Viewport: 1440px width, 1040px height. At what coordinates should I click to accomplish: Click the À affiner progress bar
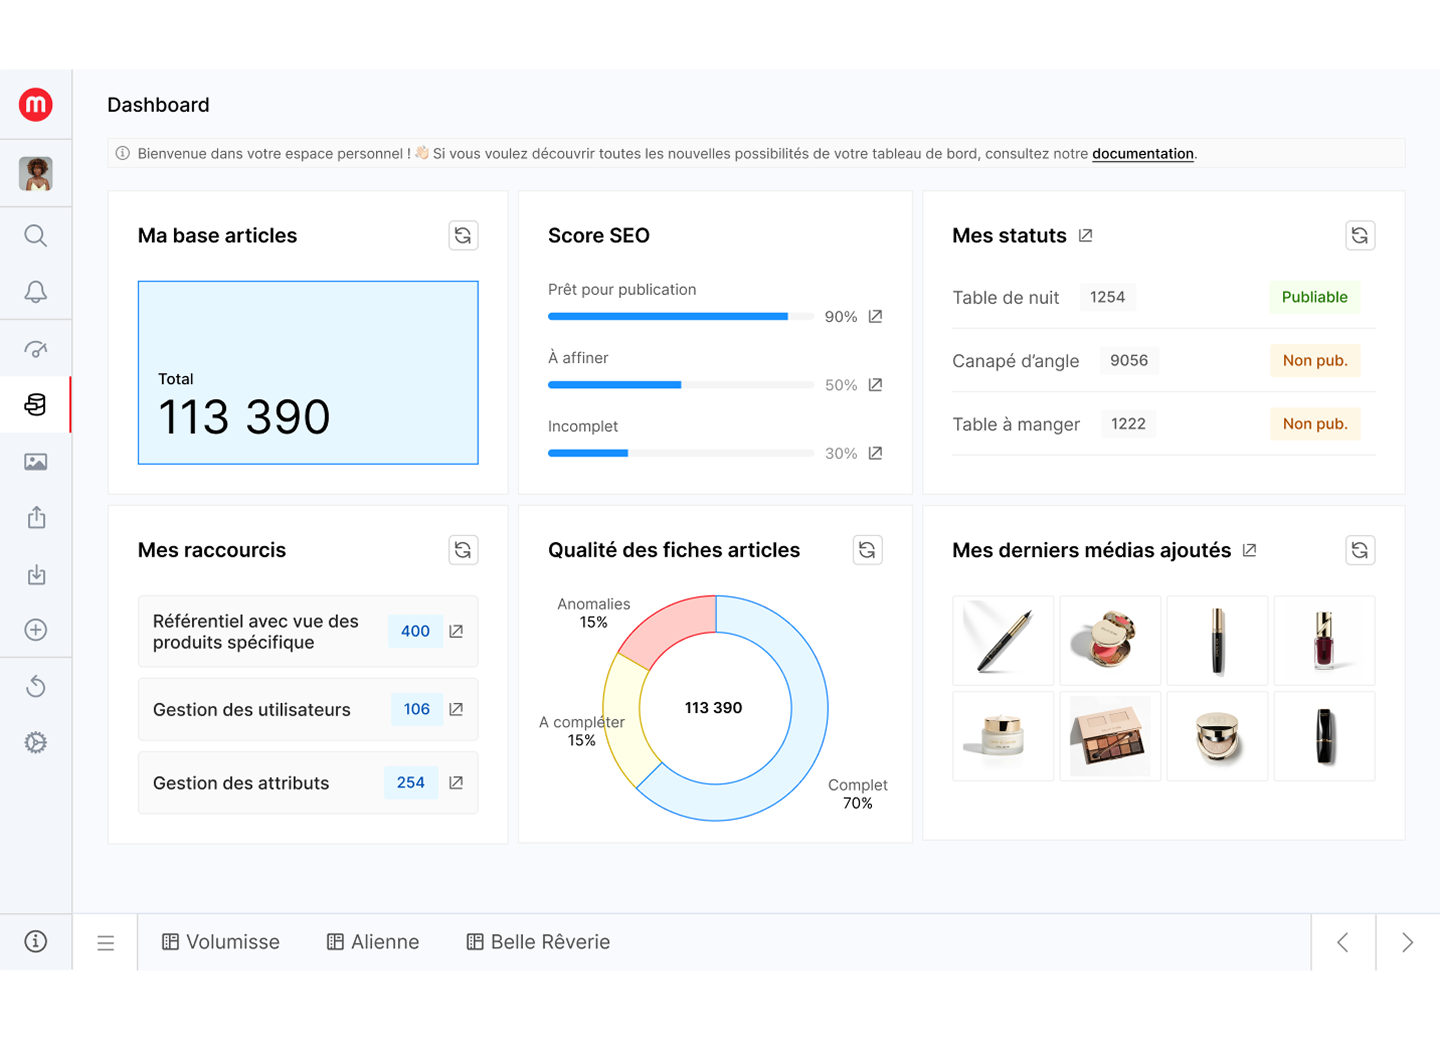tap(680, 385)
